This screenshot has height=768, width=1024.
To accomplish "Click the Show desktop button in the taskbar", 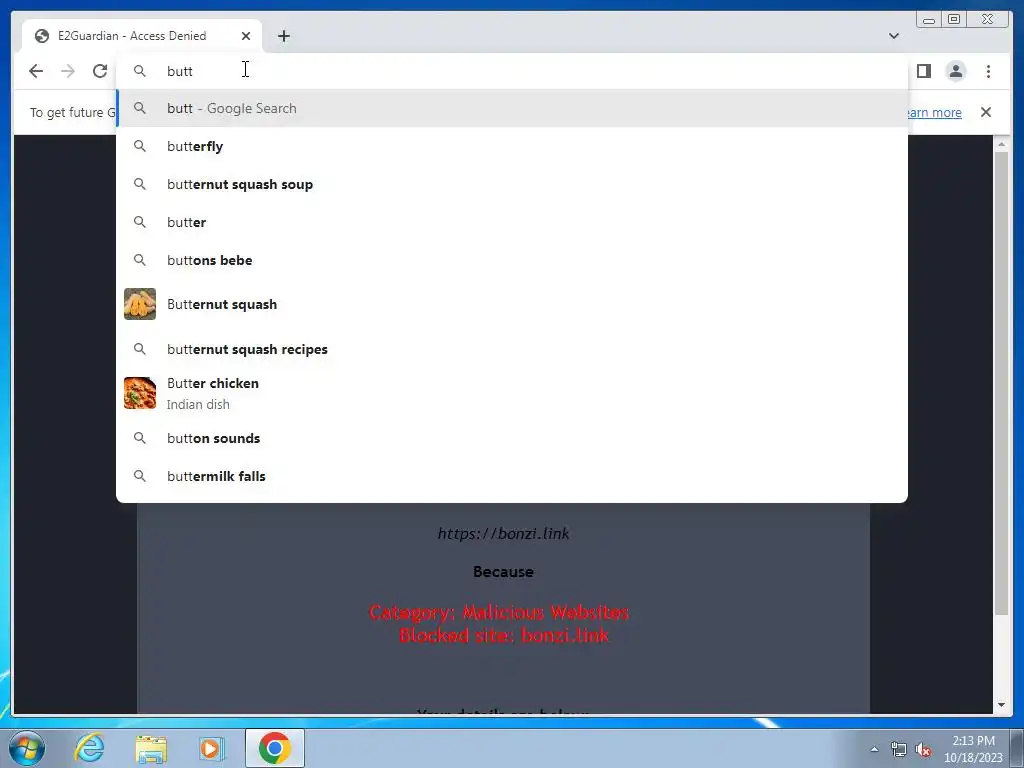I will click(x=1017, y=748).
